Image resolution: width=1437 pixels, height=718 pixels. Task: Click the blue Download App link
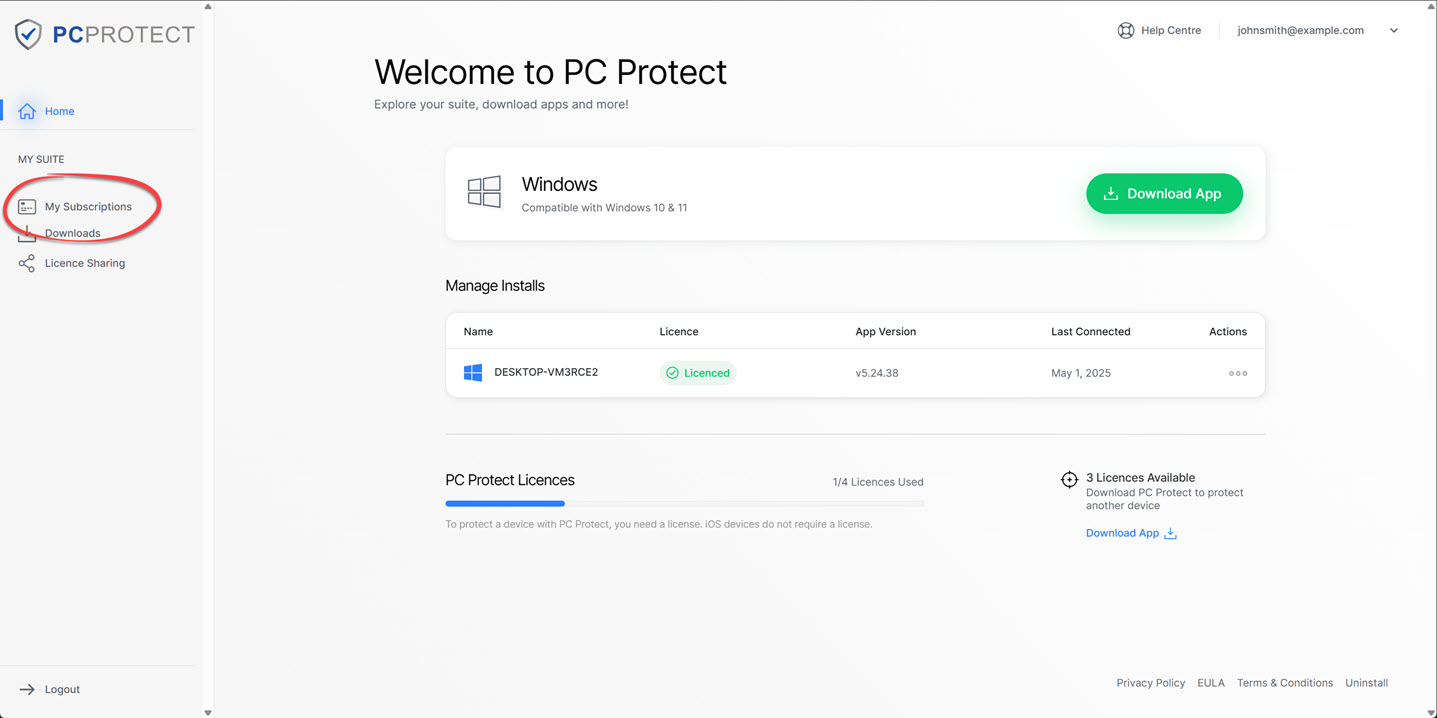tap(1122, 534)
